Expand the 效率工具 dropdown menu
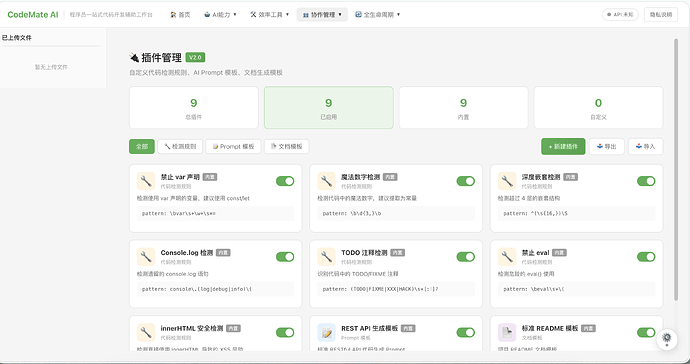The height and width of the screenshot is (364, 690). click(269, 15)
